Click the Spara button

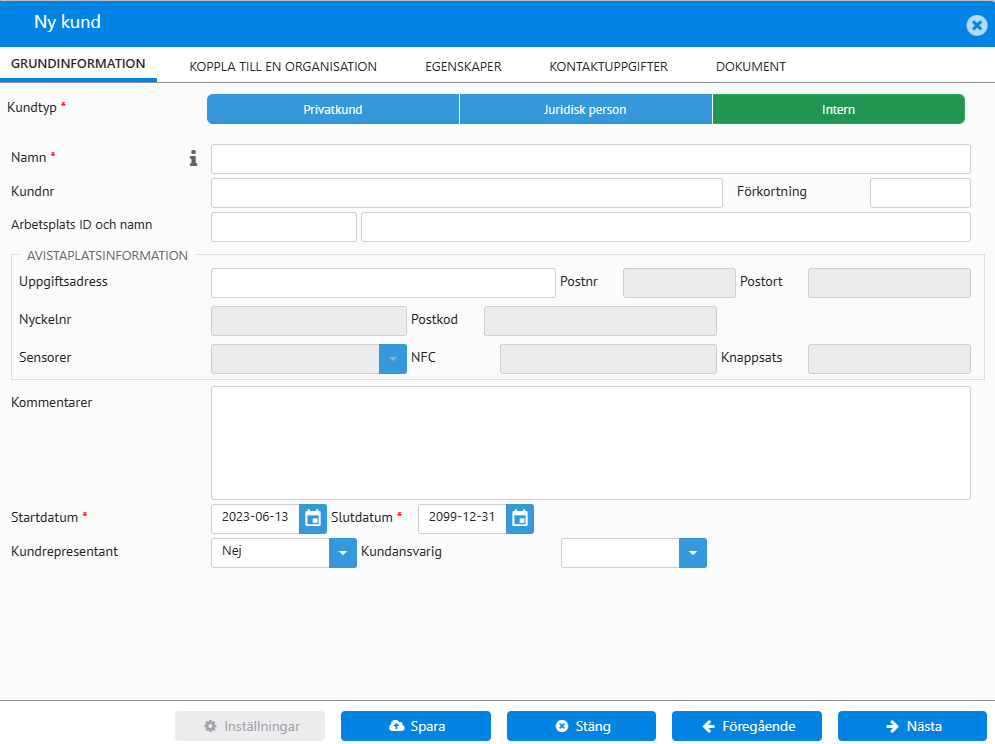click(416, 726)
